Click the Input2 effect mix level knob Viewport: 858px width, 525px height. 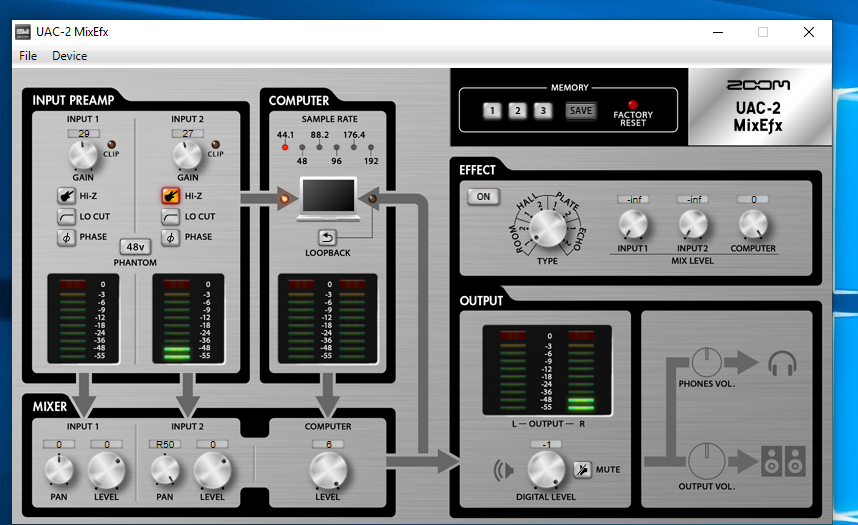[693, 224]
